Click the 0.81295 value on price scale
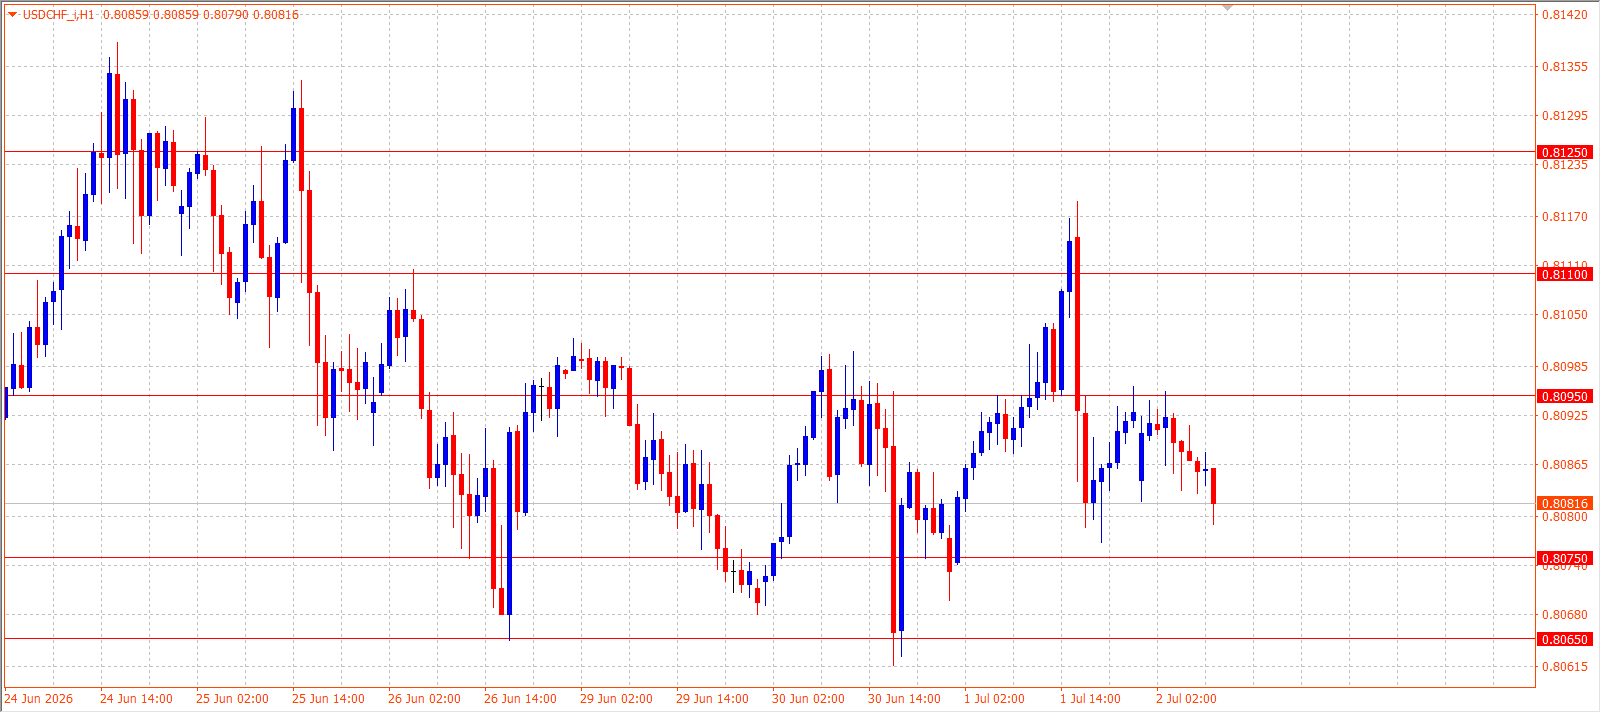Viewport: 1601px width, 713px height. (x=1564, y=116)
